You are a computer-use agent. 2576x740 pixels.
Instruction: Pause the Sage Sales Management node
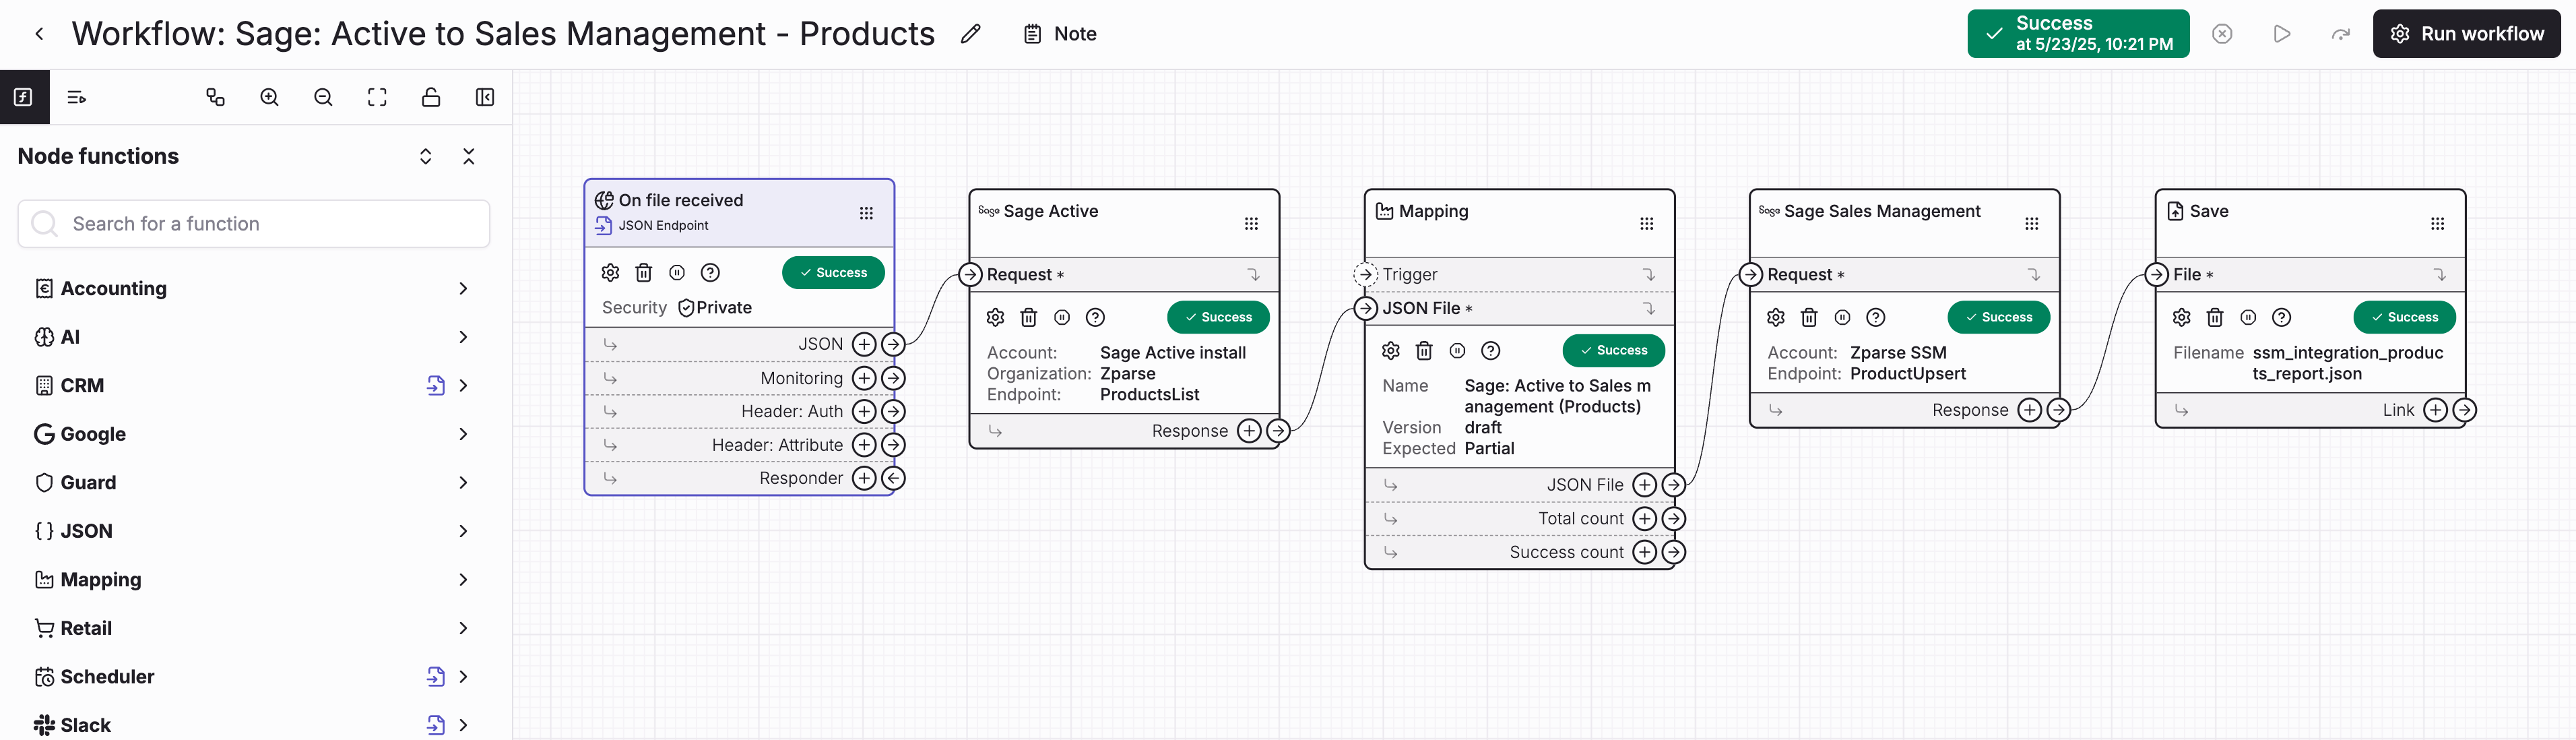coord(1843,317)
